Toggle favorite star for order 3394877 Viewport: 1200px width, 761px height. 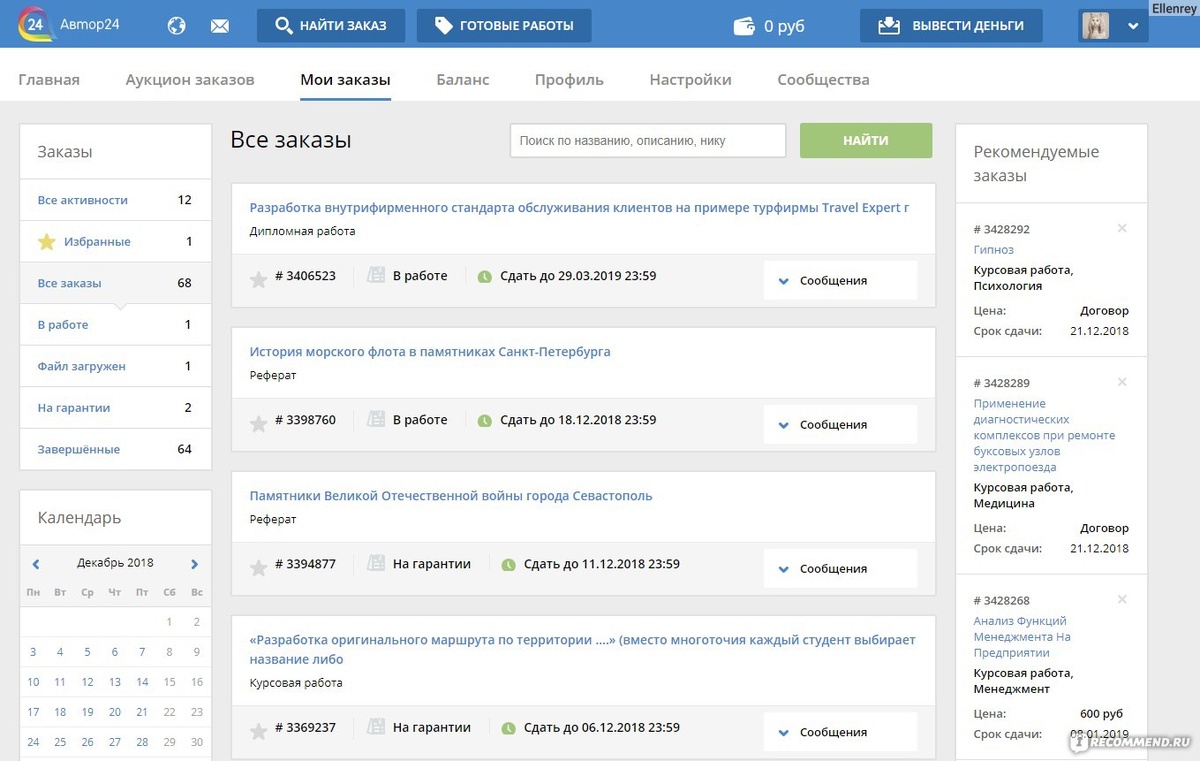pyautogui.click(x=258, y=568)
